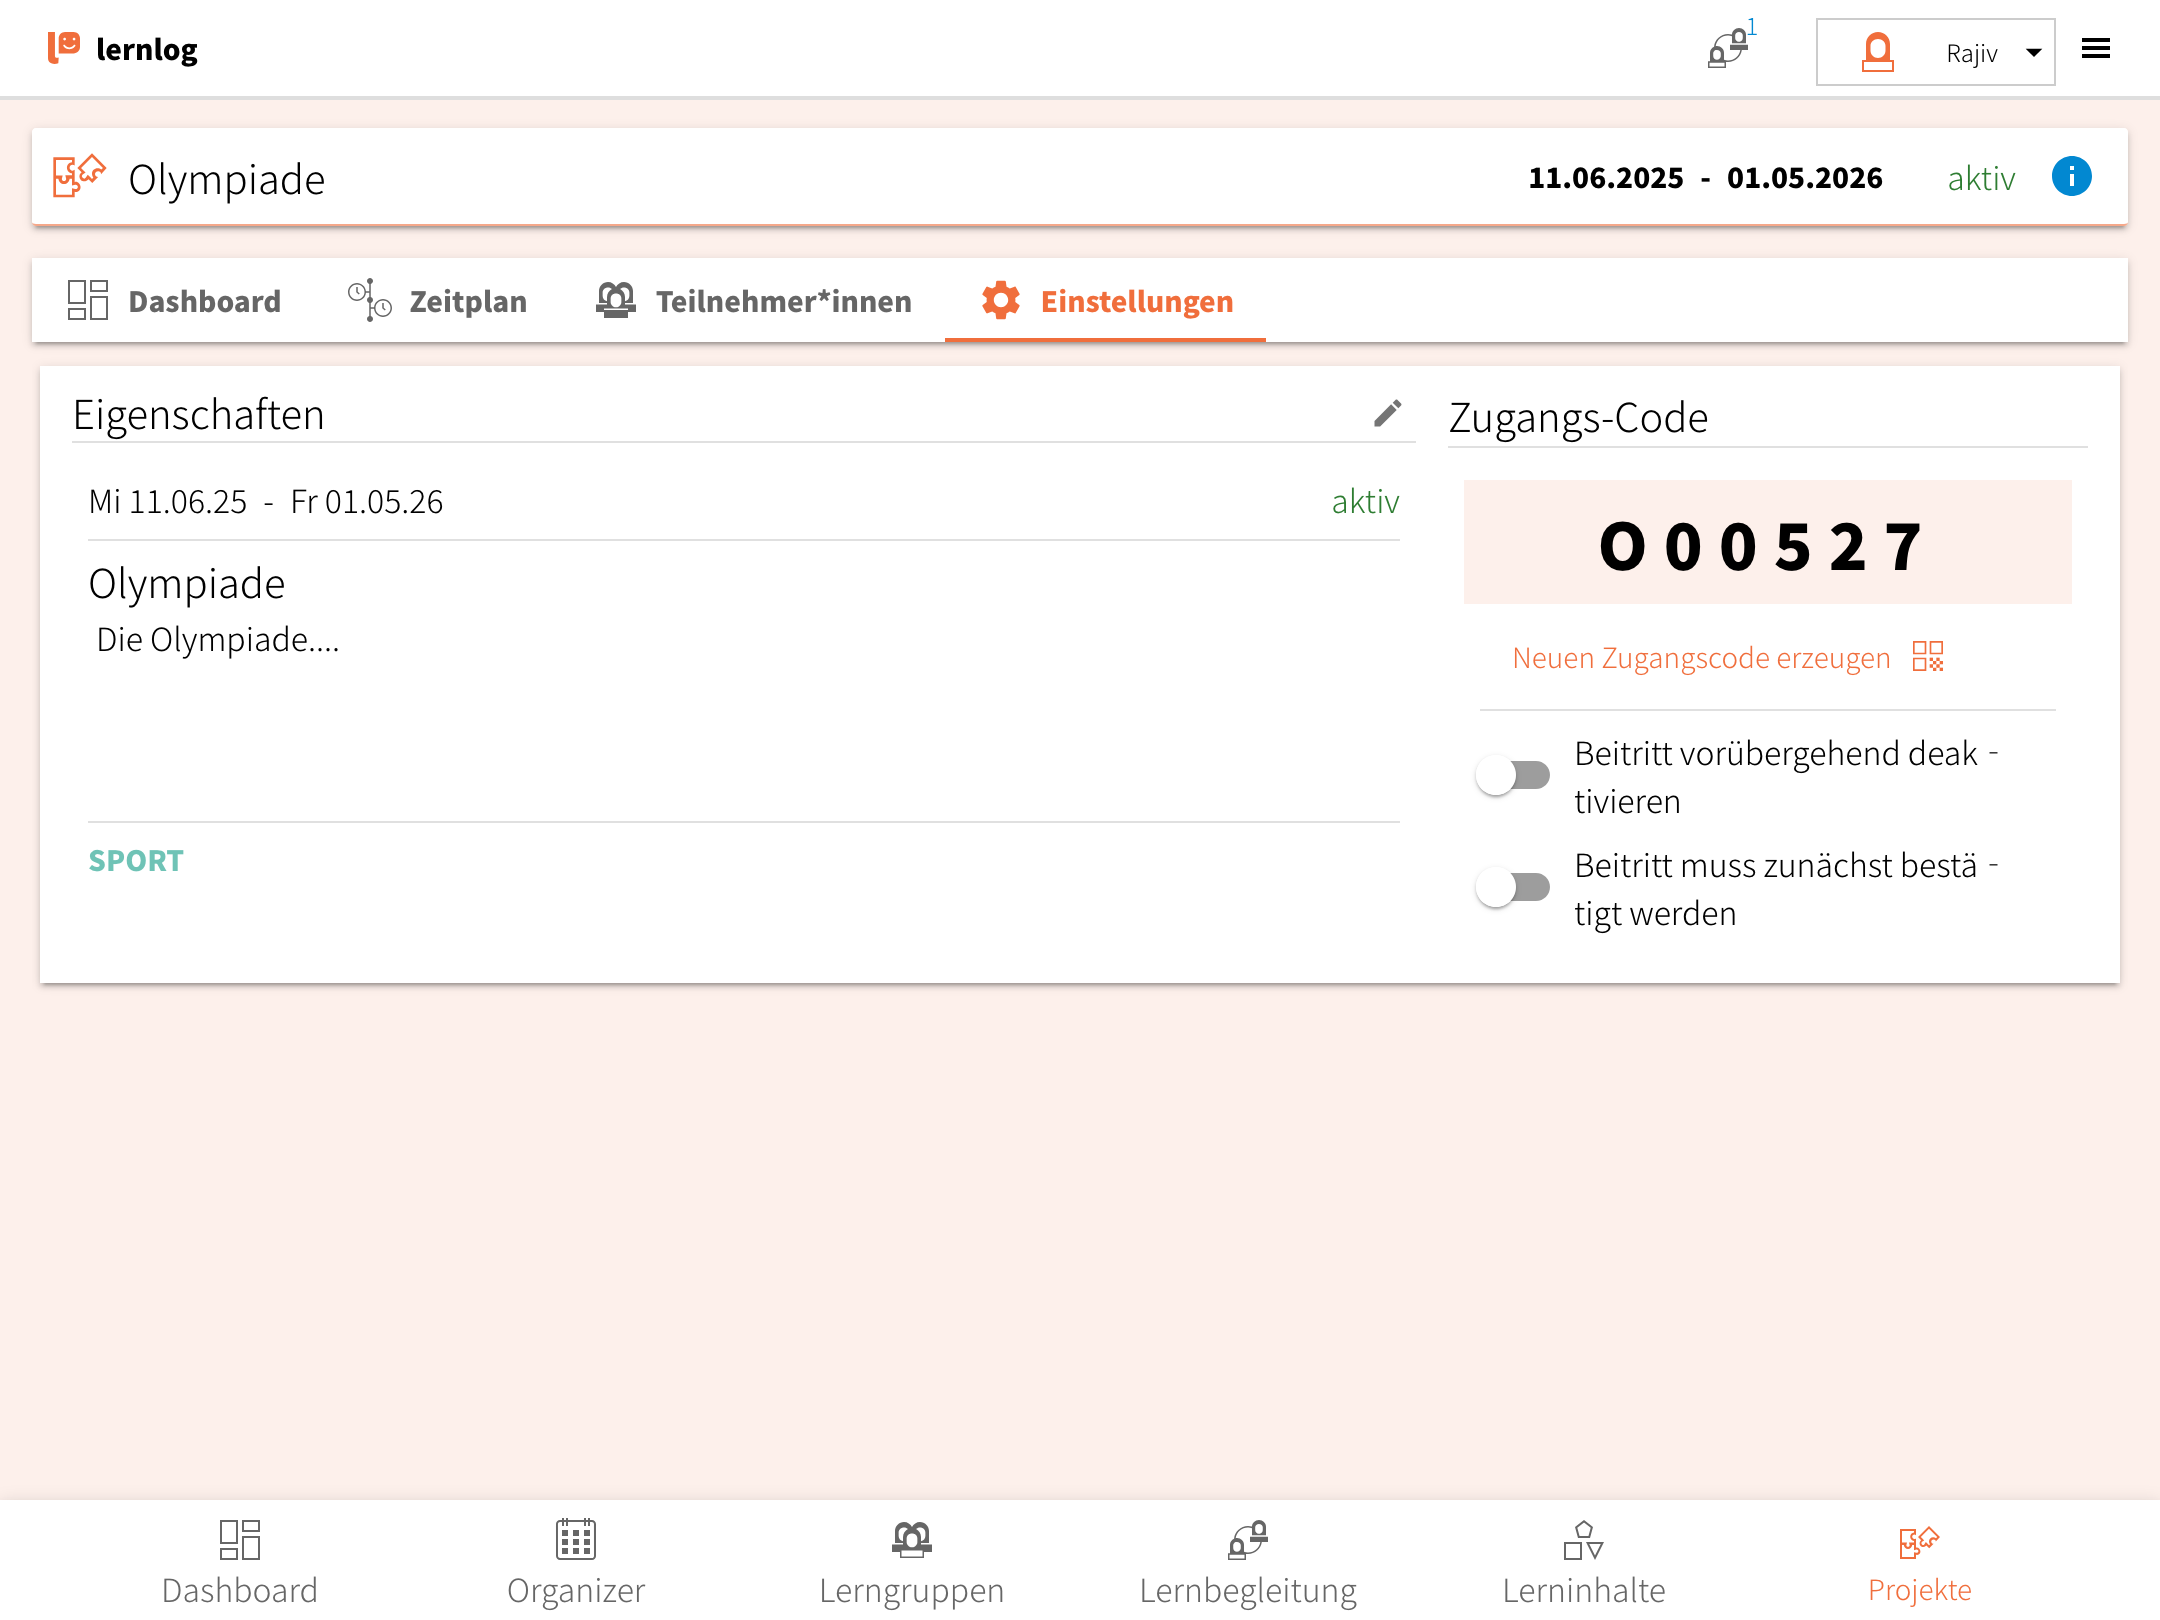Viewport: 2160px width, 1620px height.
Task: Open the notifications icon with badge
Action: coord(1728,48)
